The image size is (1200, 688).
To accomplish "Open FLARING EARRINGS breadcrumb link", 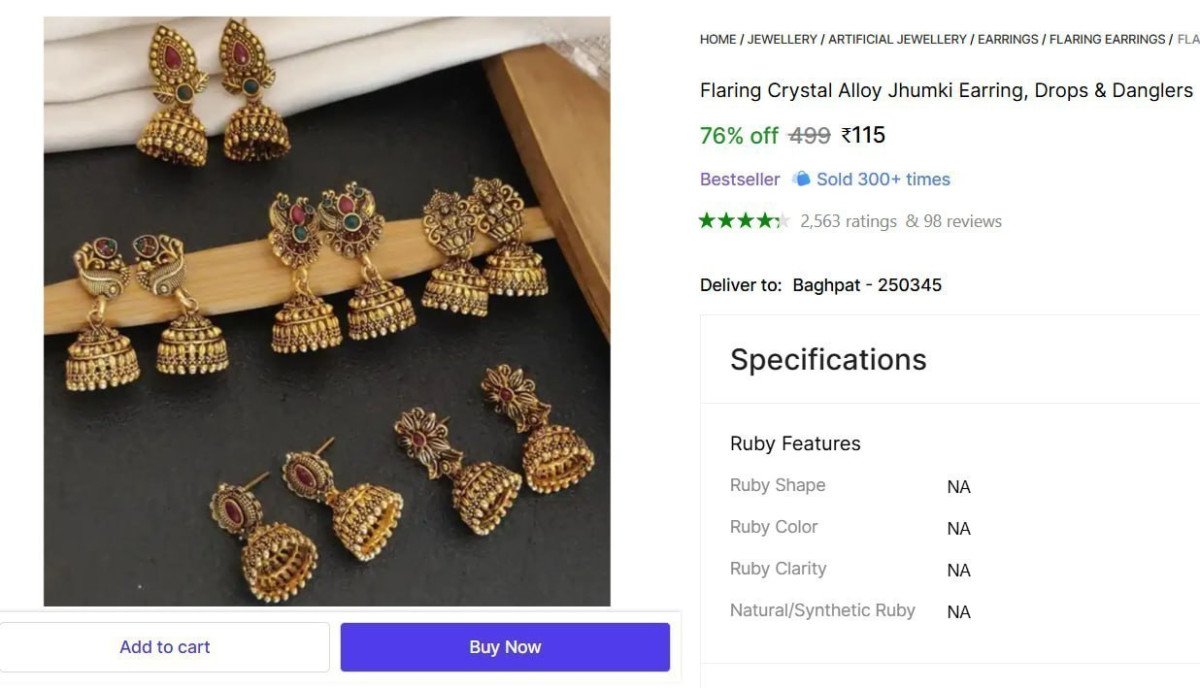I will [1107, 39].
